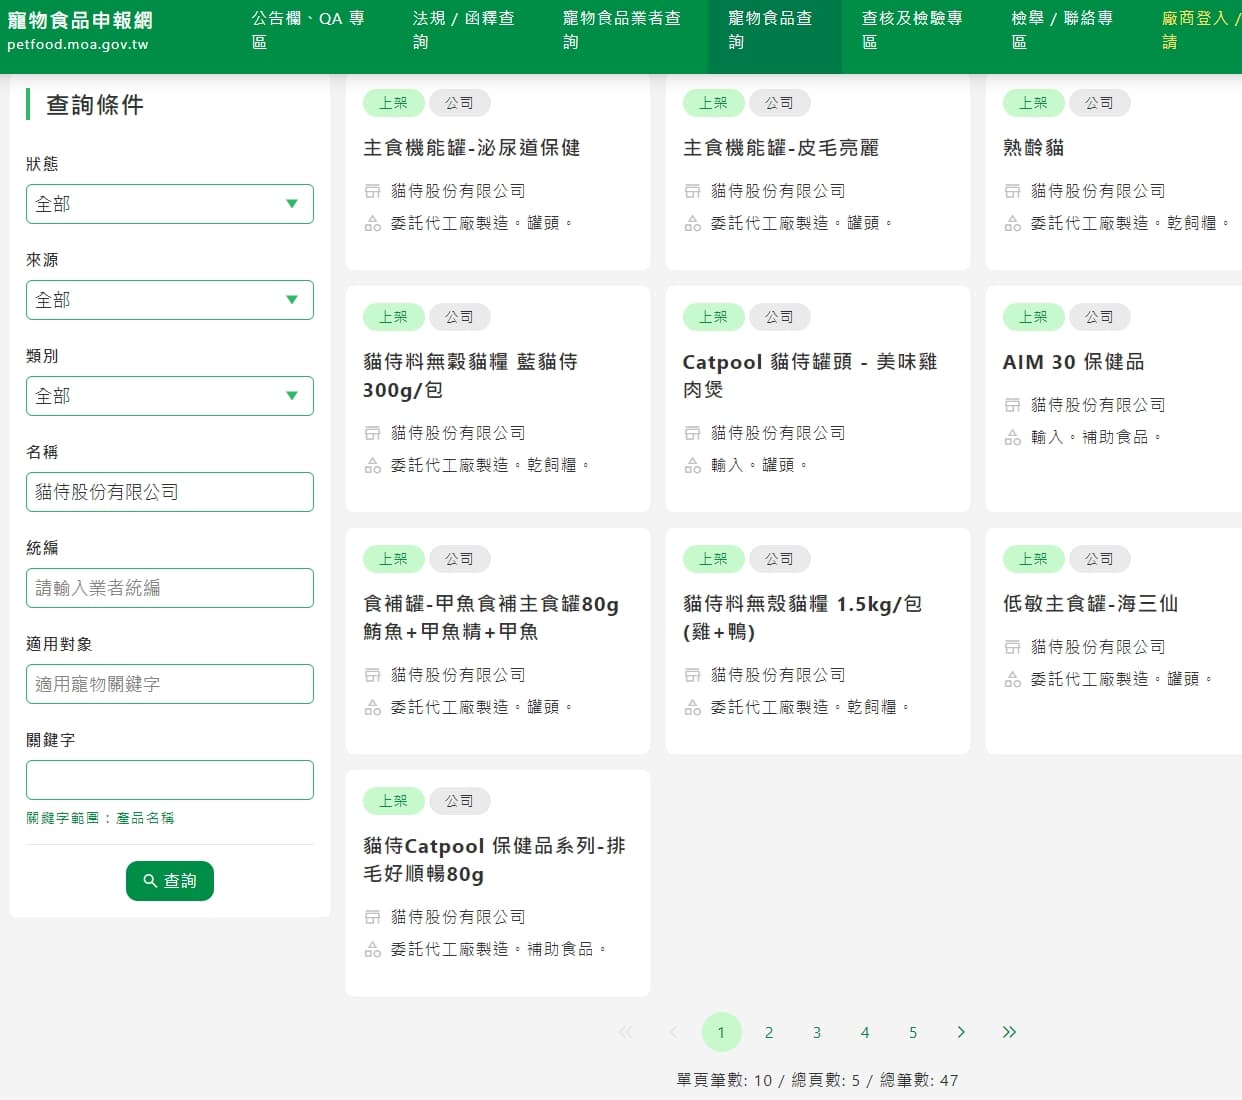
Task: Click category icon on 主食機能罐-皮毛亮麗 card
Action: point(692,223)
